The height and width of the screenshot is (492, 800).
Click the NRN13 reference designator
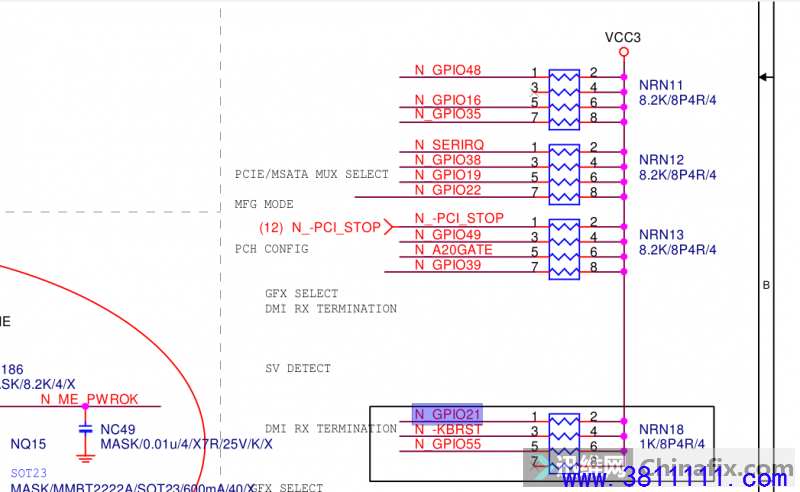point(661,235)
